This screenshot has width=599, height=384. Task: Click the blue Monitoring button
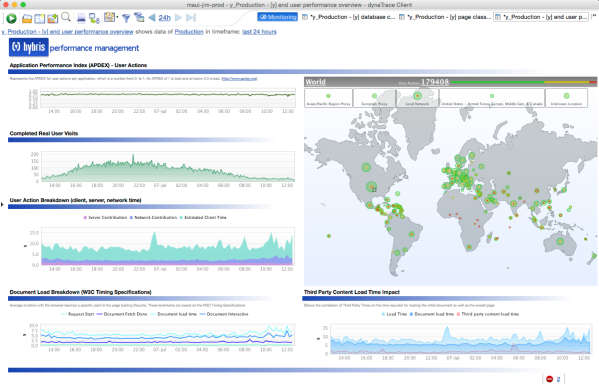[277, 17]
